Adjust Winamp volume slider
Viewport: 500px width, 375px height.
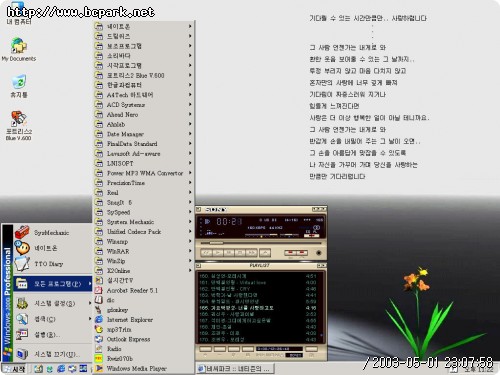(261, 235)
